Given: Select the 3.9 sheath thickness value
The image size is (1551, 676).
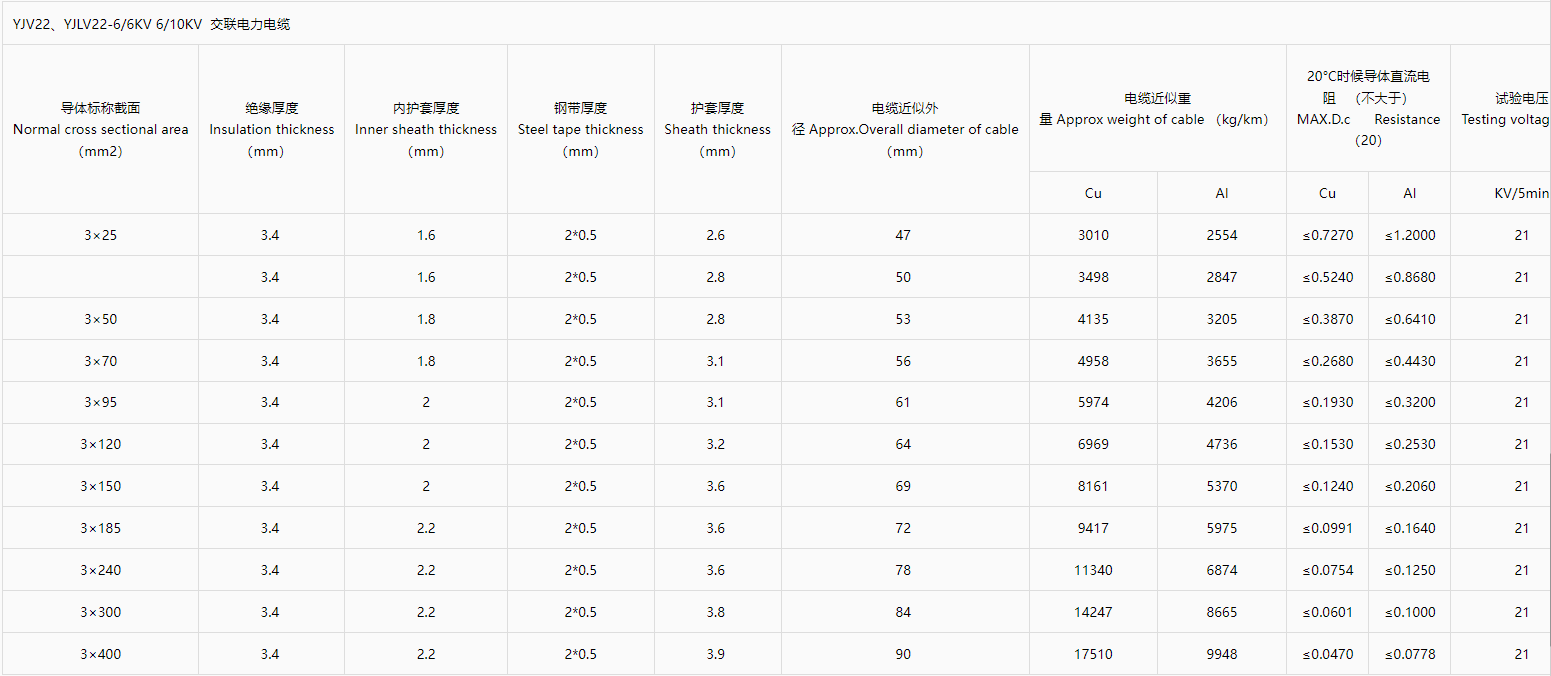Looking at the screenshot, I should pos(716,654).
